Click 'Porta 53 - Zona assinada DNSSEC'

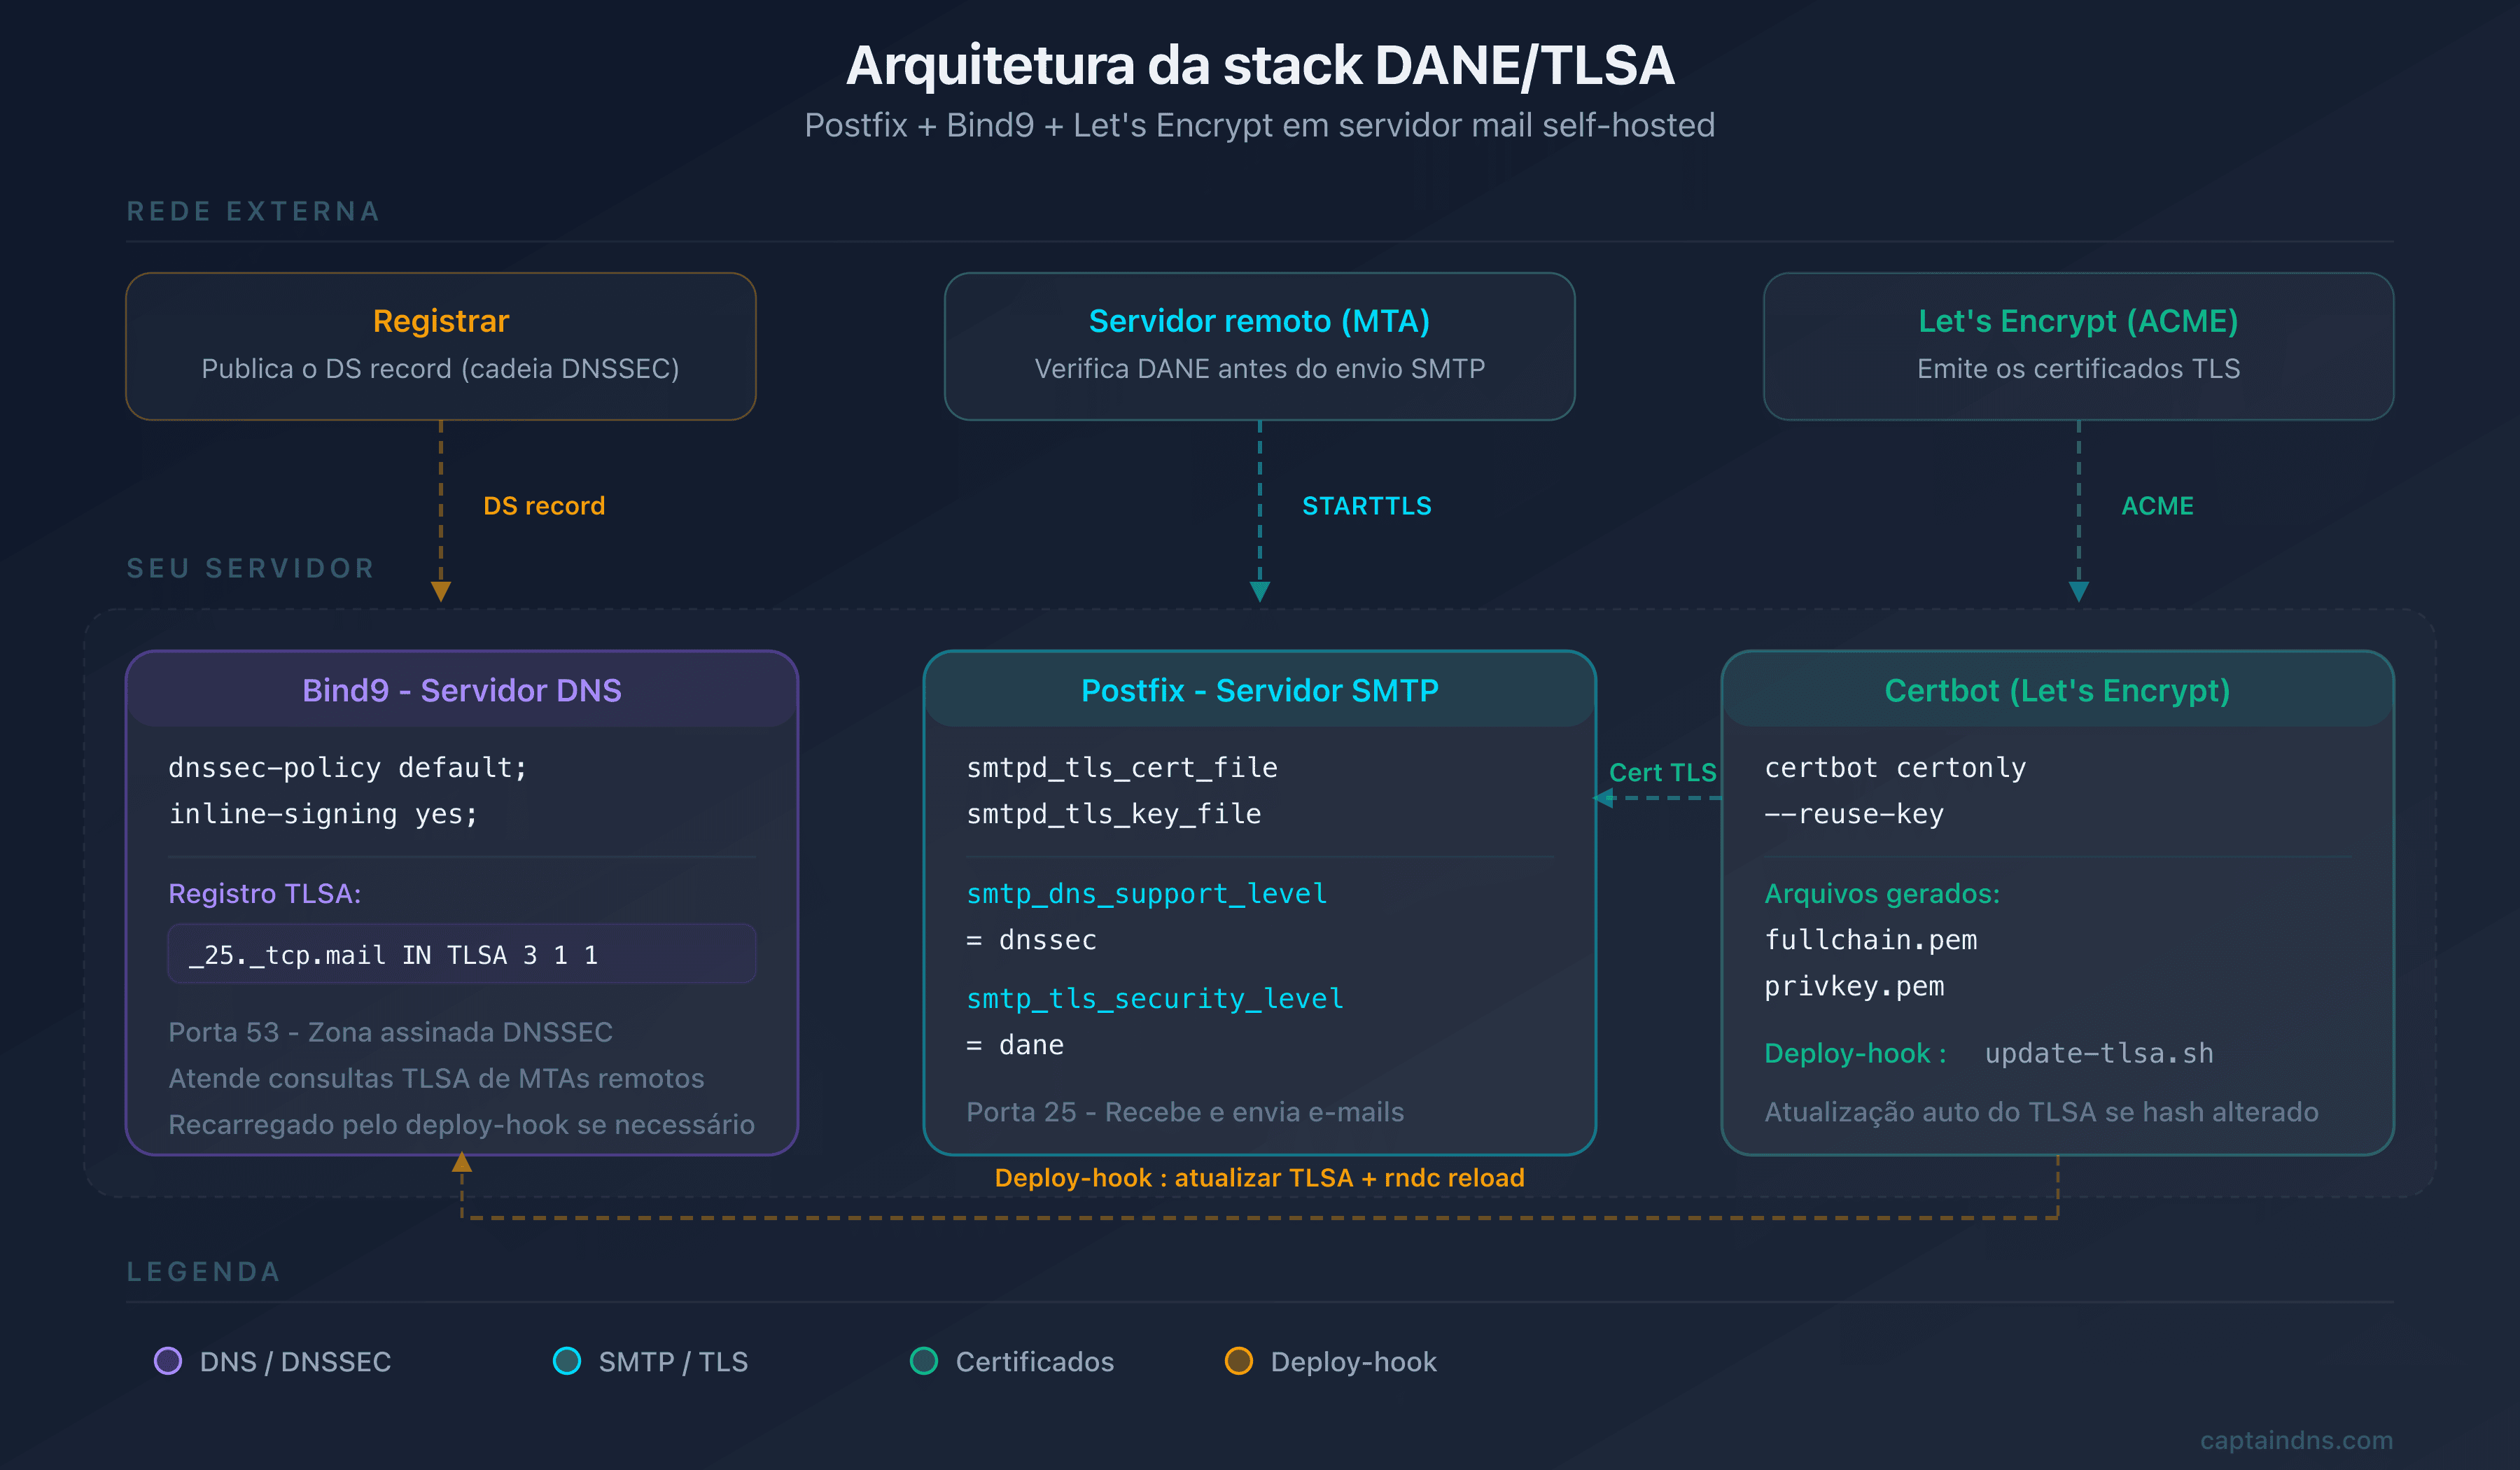(390, 1032)
